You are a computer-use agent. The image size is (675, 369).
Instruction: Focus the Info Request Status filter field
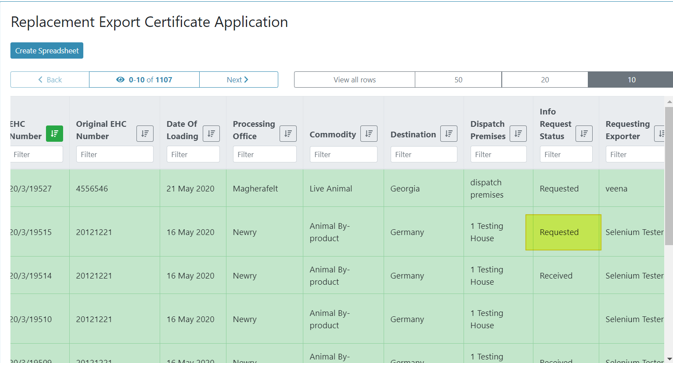coord(566,154)
